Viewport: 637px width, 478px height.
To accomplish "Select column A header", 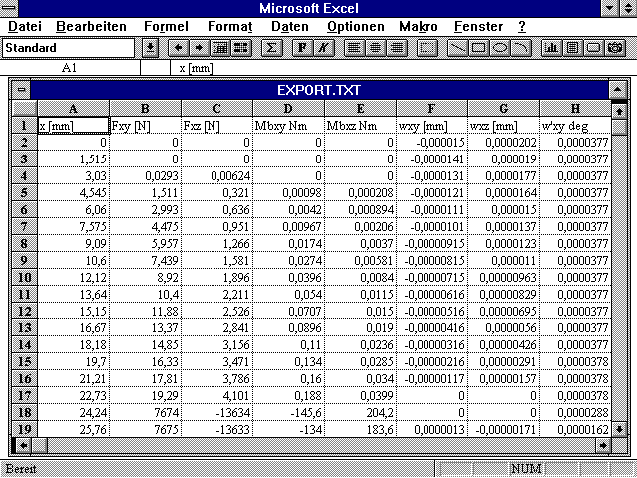I will (73, 108).
